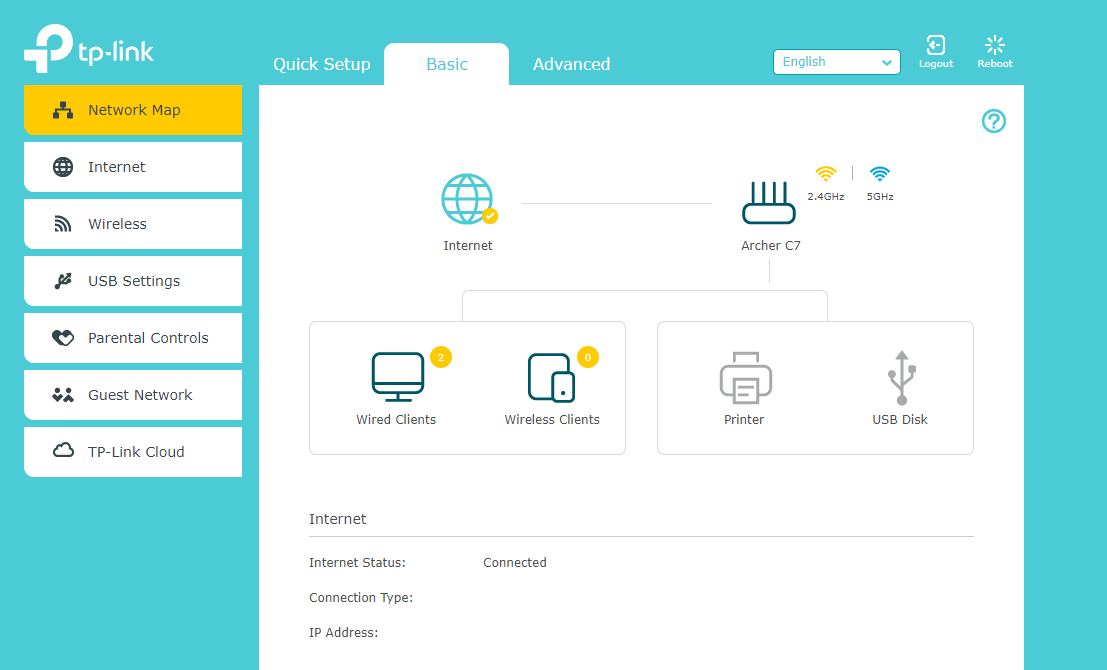Switch to the Advanced tab
The width and height of the screenshot is (1107, 670).
[571, 64]
